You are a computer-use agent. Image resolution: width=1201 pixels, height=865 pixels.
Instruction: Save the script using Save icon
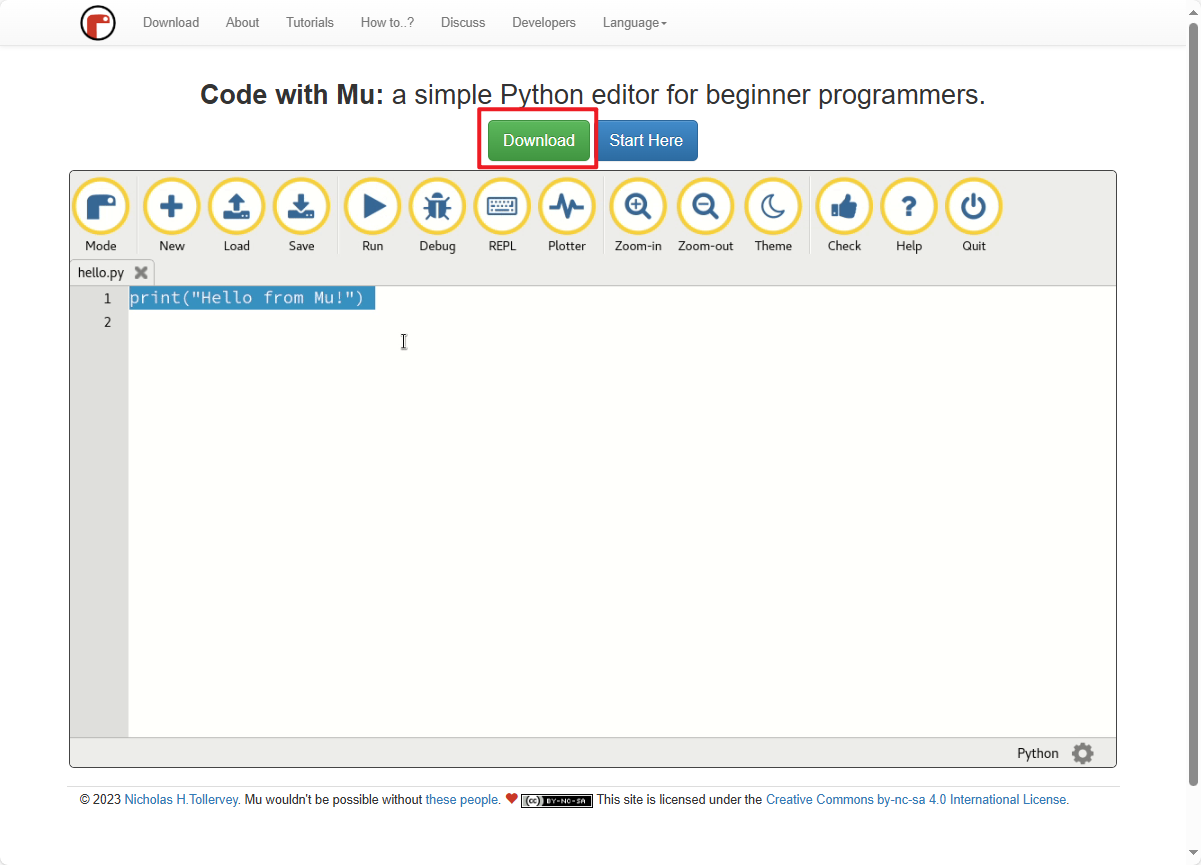point(301,207)
